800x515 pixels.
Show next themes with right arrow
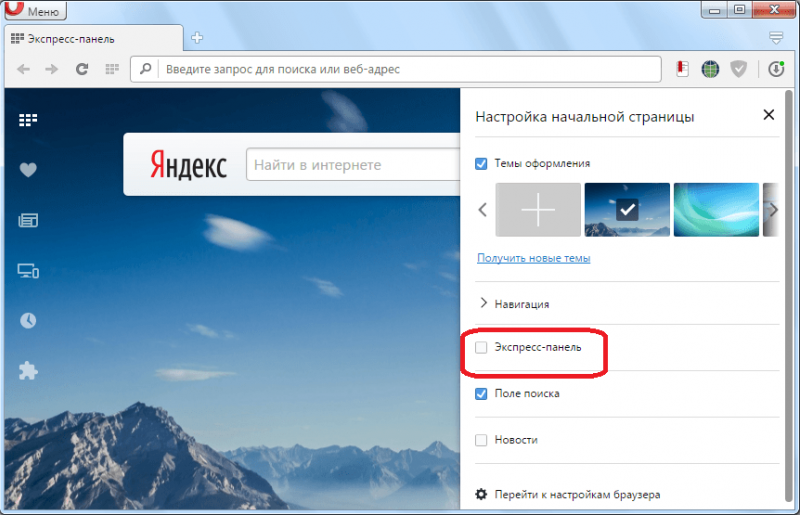click(x=773, y=210)
